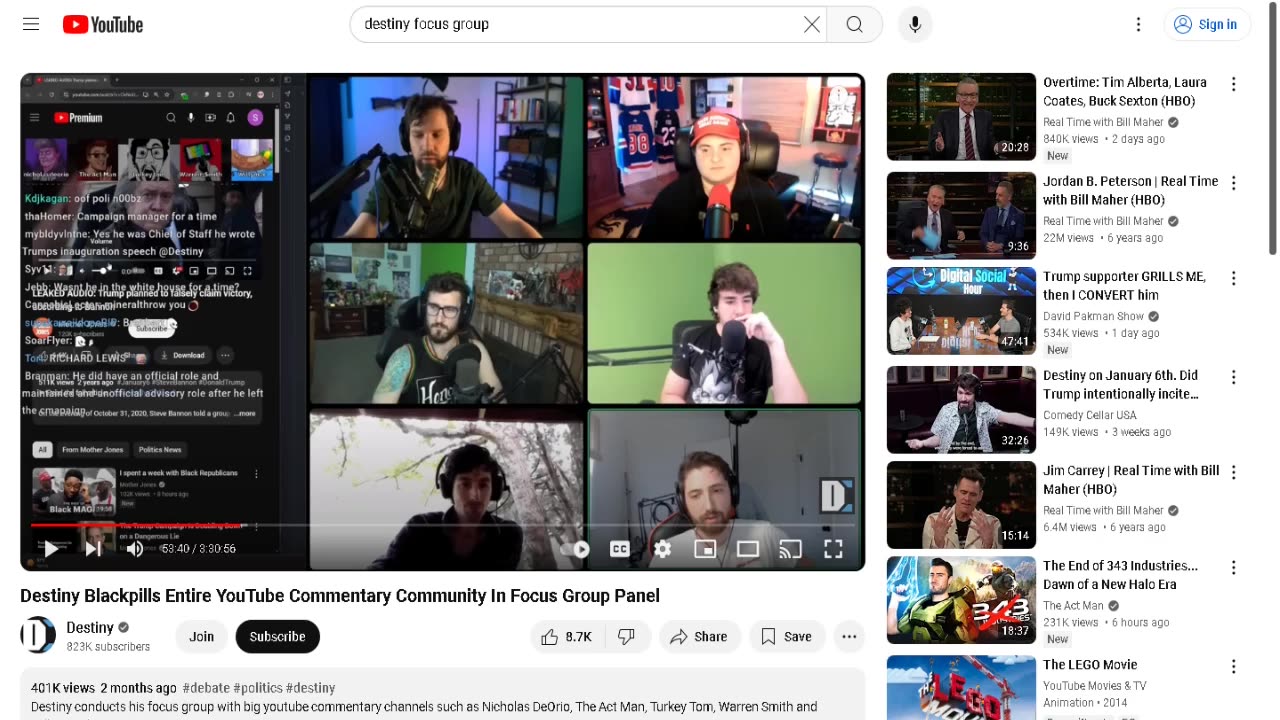Open Trump supporter GRILLS ME thumbnail
This screenshot has height=720, width=1280.
click(961, 311)
